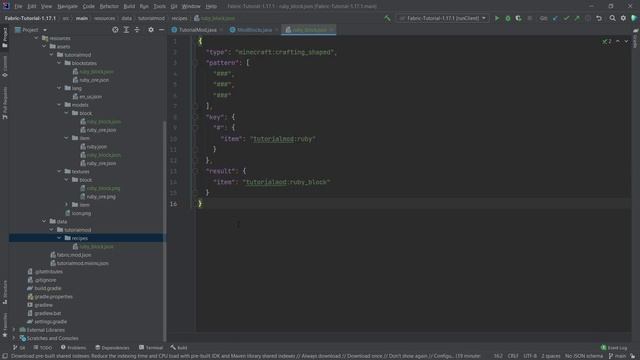Collapse the assets folder
The height and width of the screenshot is (360, 640).
(x=44, y=47)
